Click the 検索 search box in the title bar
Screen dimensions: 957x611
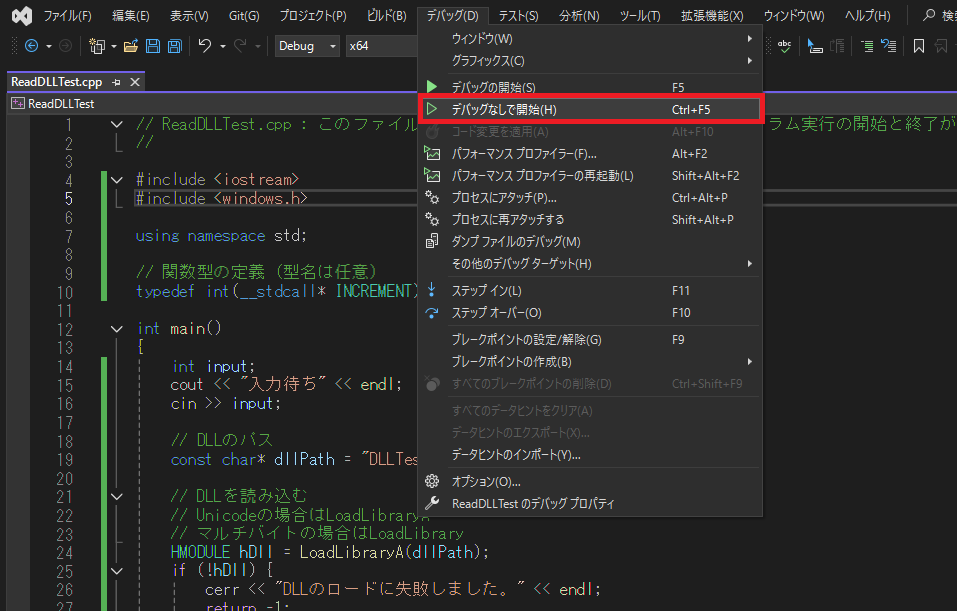938,16
